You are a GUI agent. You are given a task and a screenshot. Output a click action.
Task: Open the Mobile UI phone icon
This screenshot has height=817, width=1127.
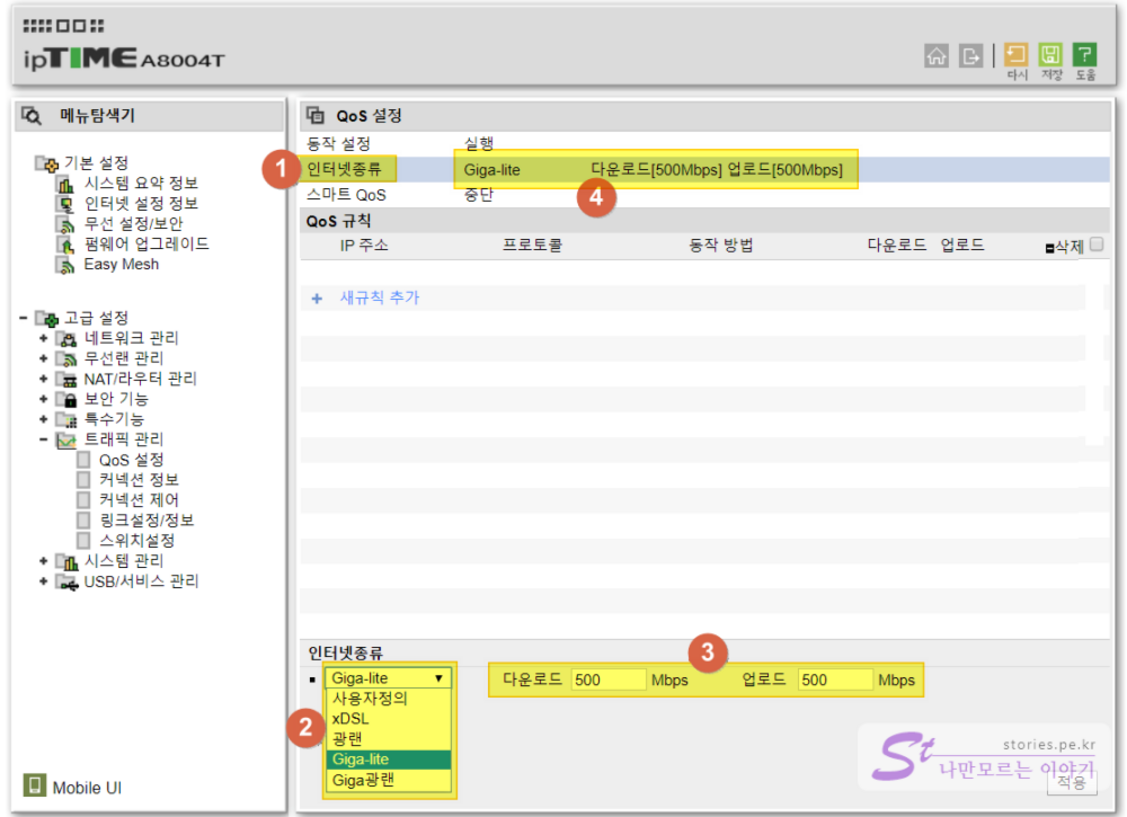pos(34,786)
